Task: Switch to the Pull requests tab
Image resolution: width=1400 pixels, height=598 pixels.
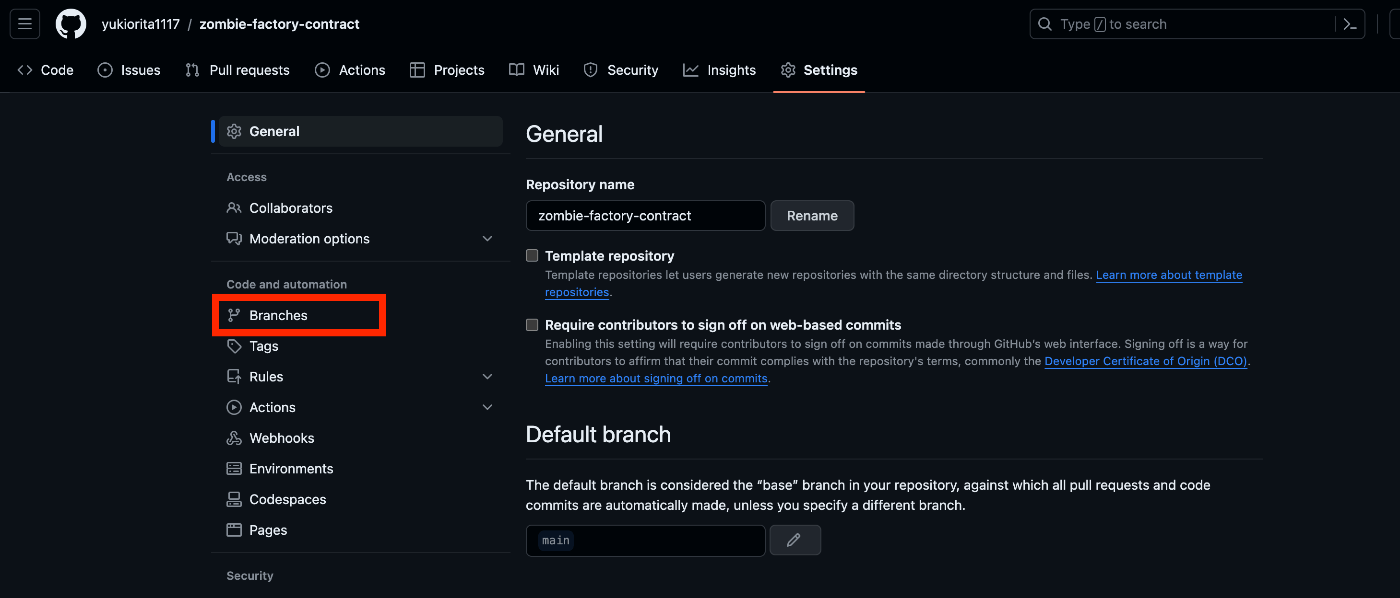Action: pyautogui.click(x=237, y=70)
